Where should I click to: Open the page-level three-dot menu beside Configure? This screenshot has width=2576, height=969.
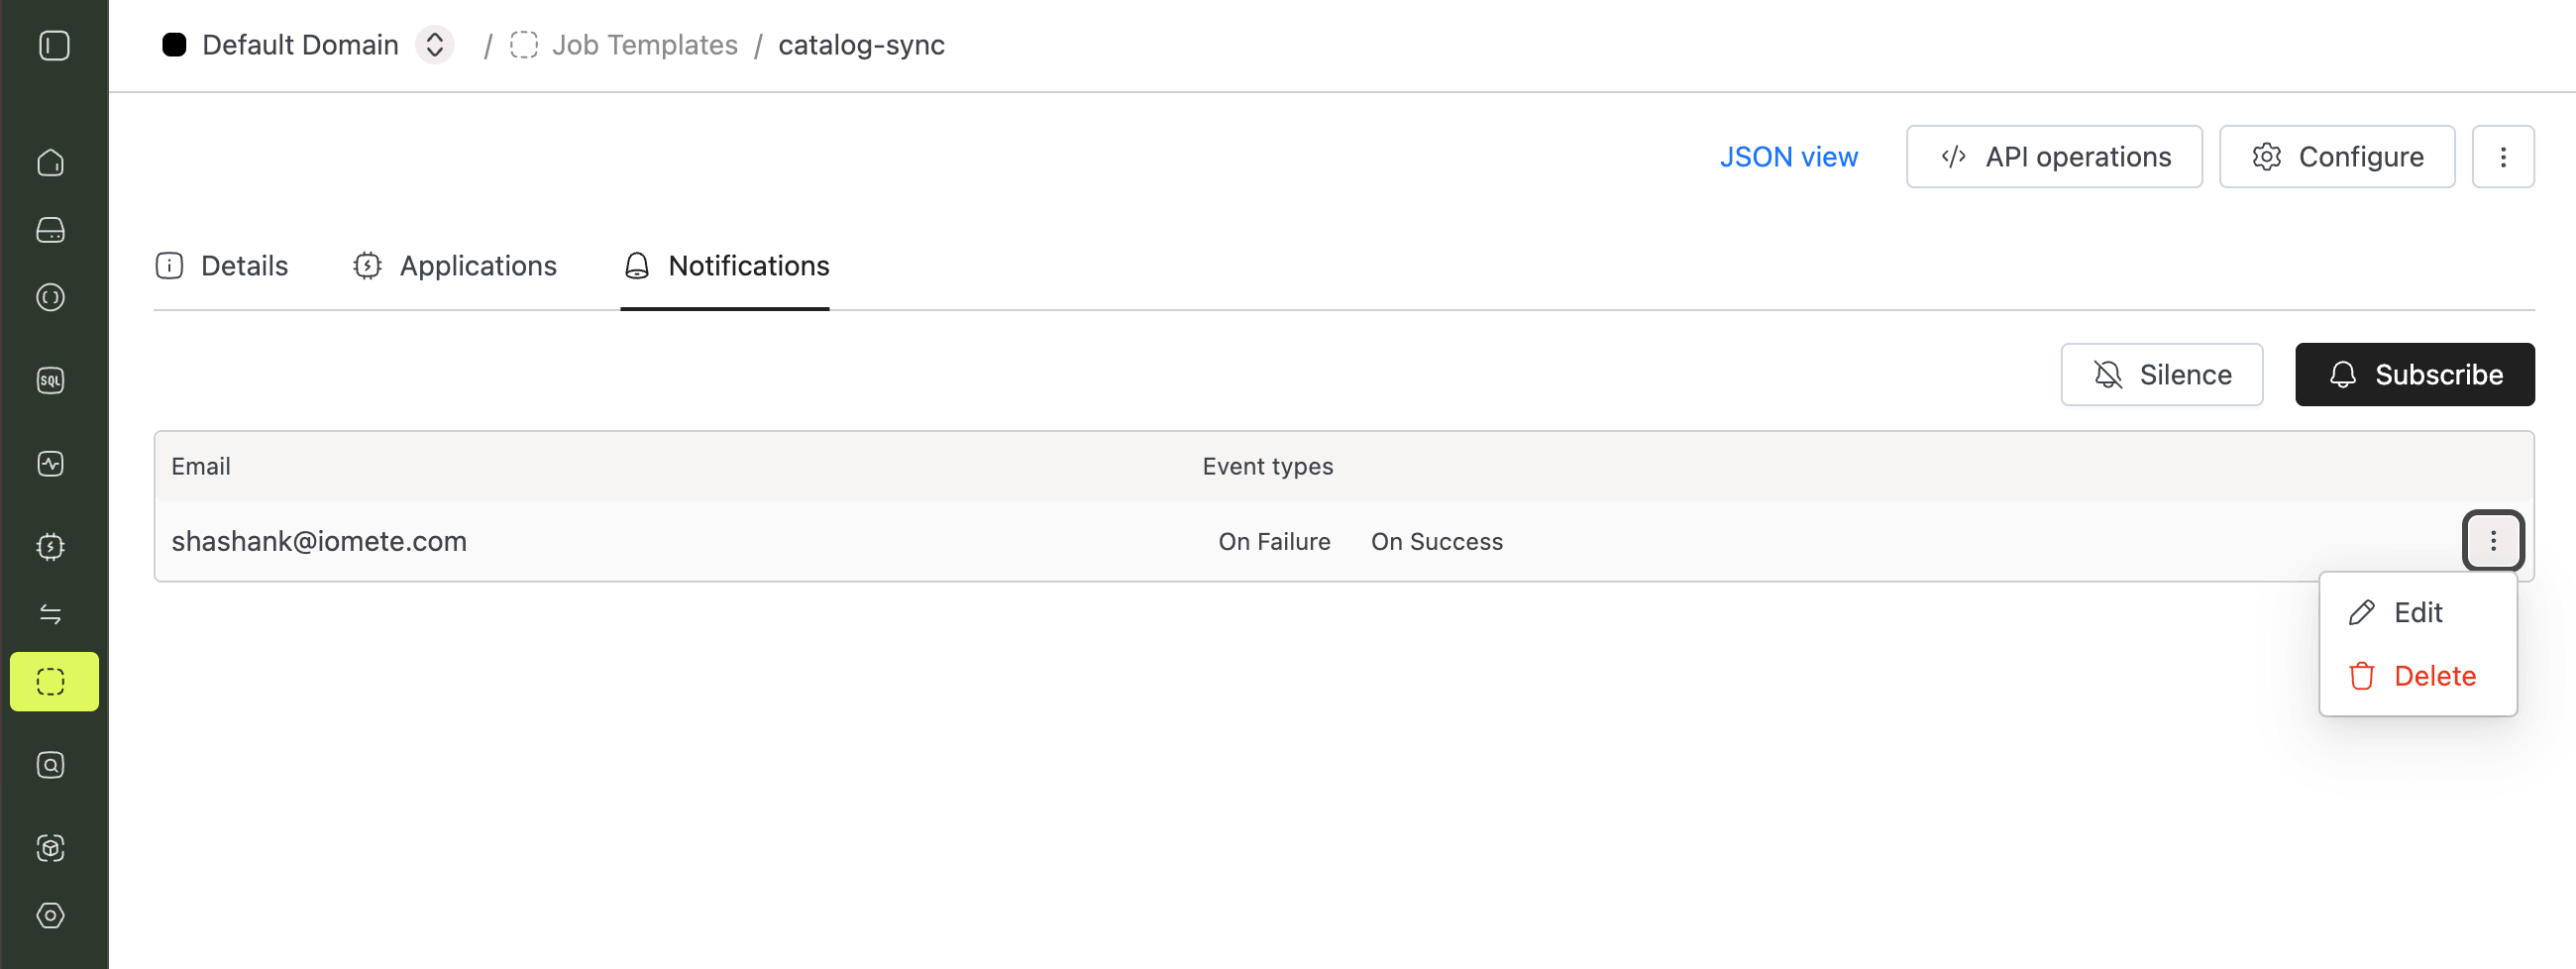pos(2502,157)
